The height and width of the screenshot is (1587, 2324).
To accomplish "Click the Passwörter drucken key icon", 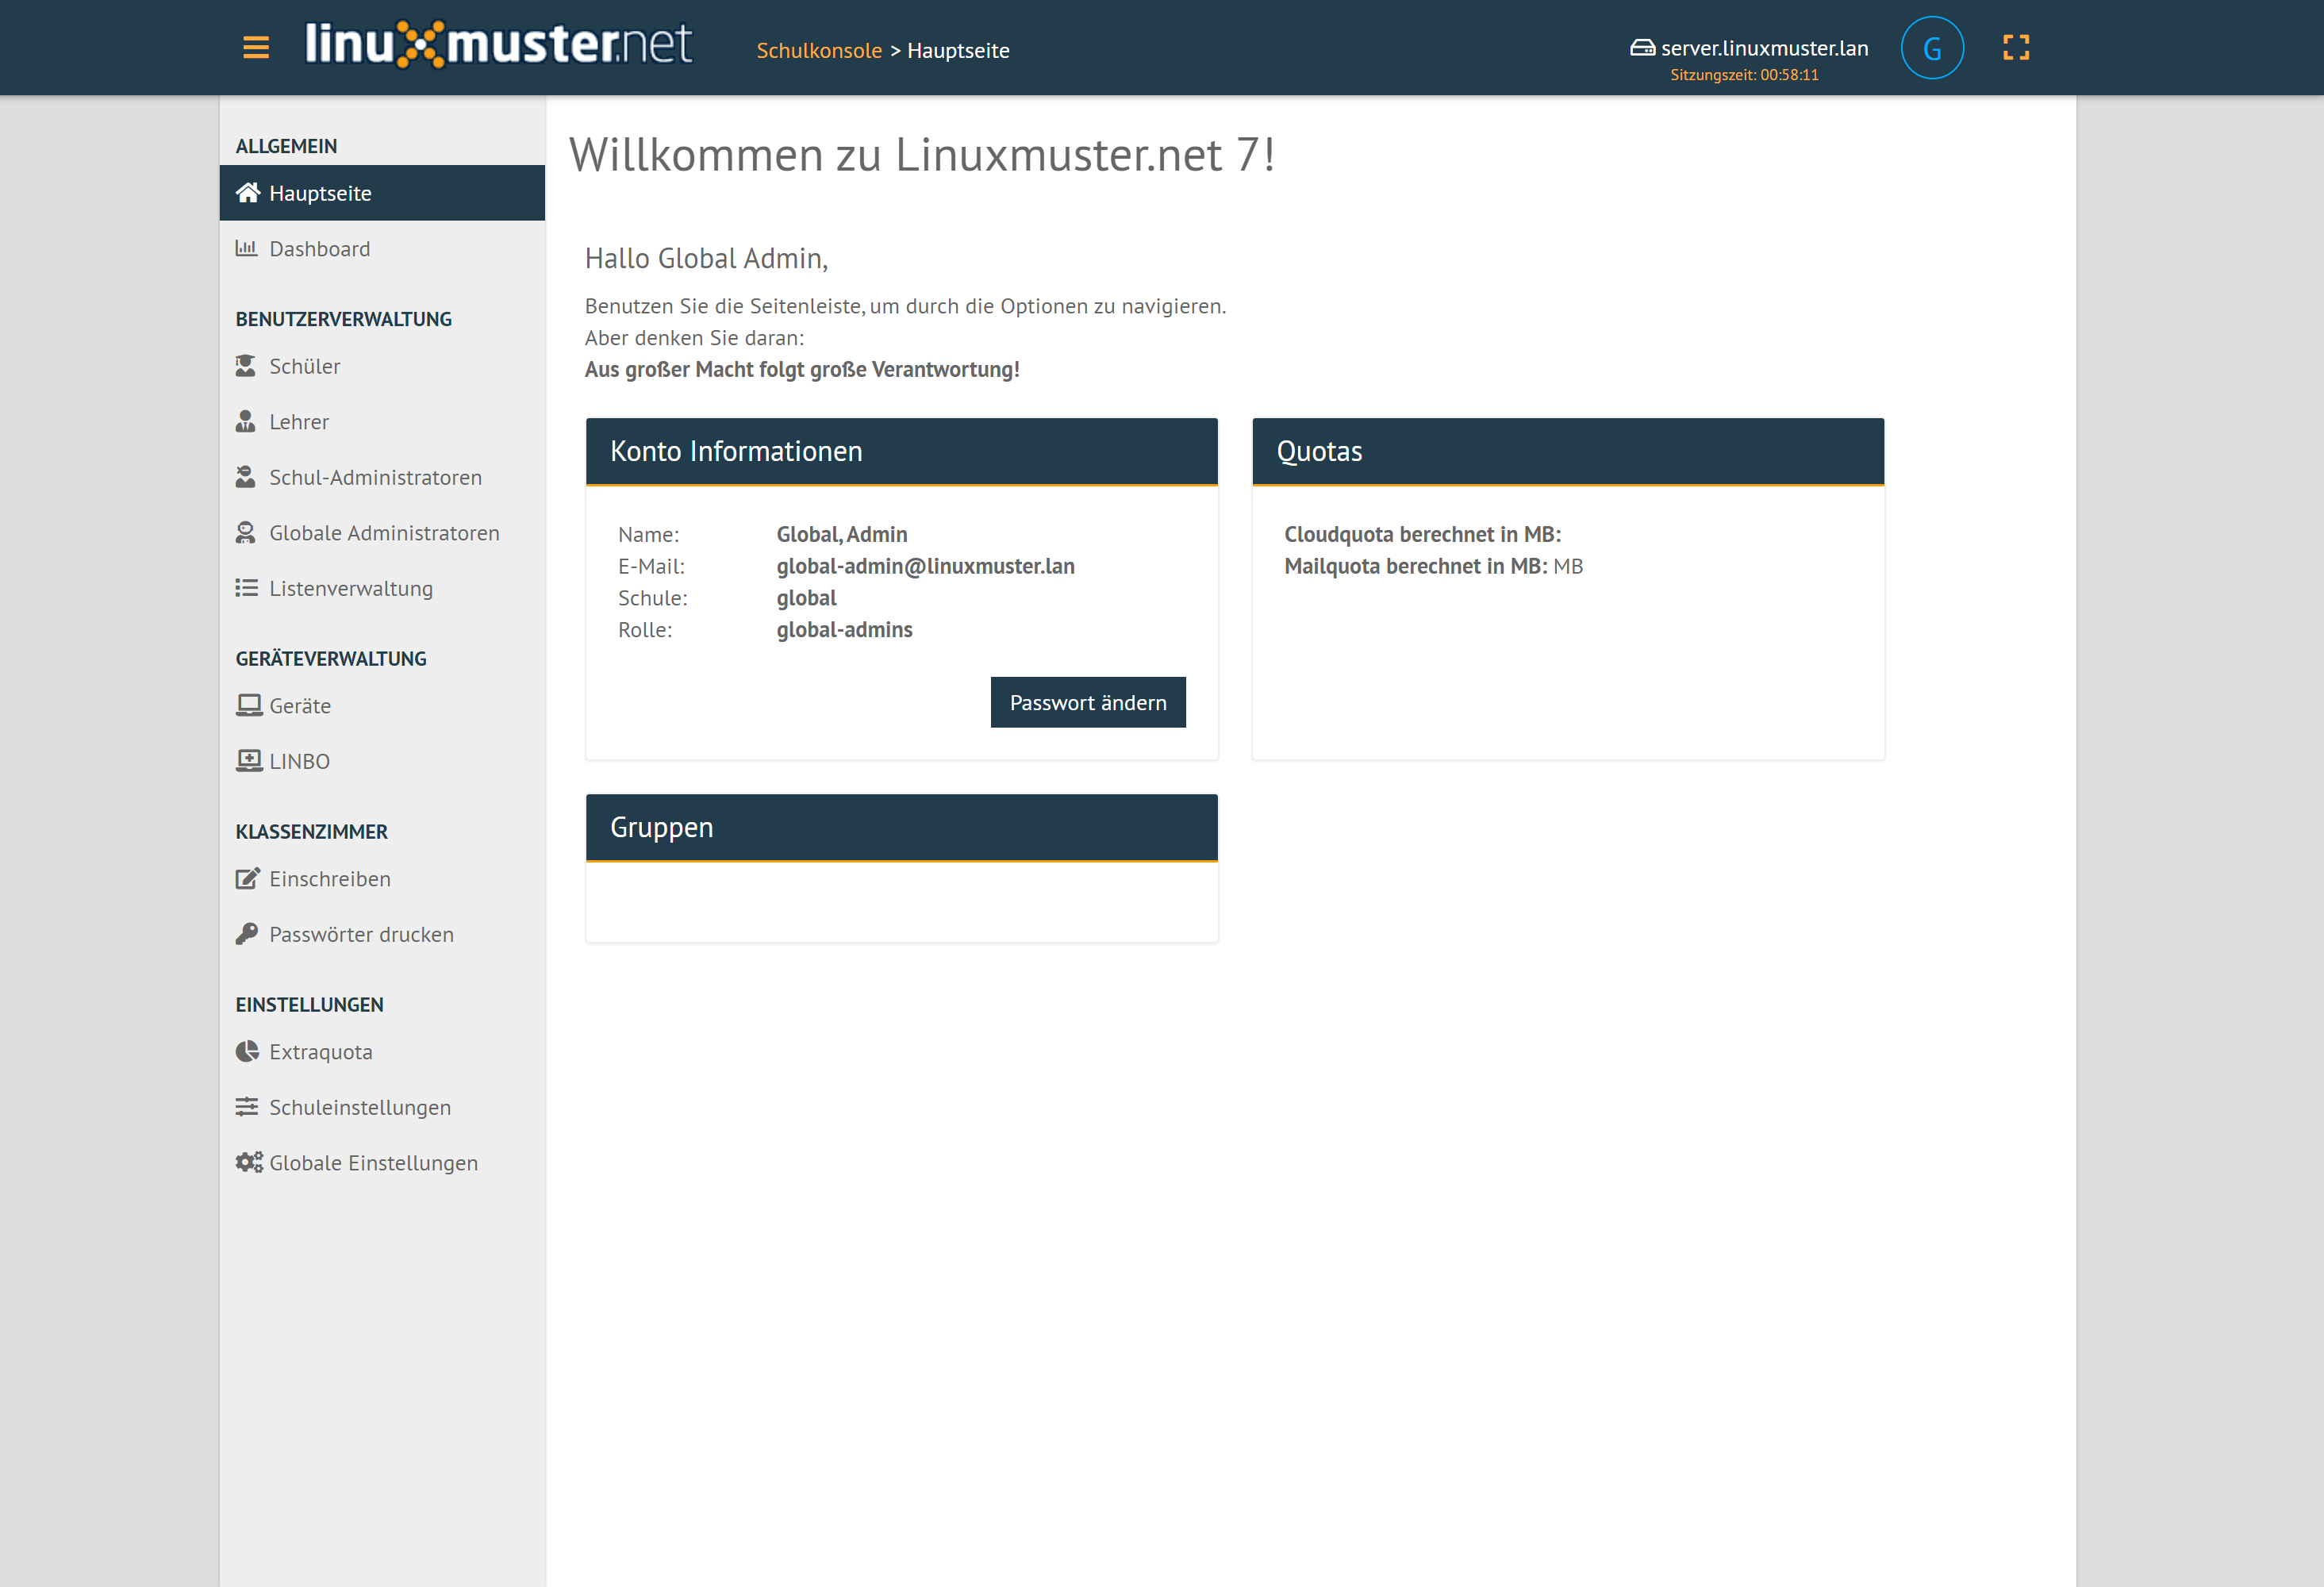I will click(246, 934).
